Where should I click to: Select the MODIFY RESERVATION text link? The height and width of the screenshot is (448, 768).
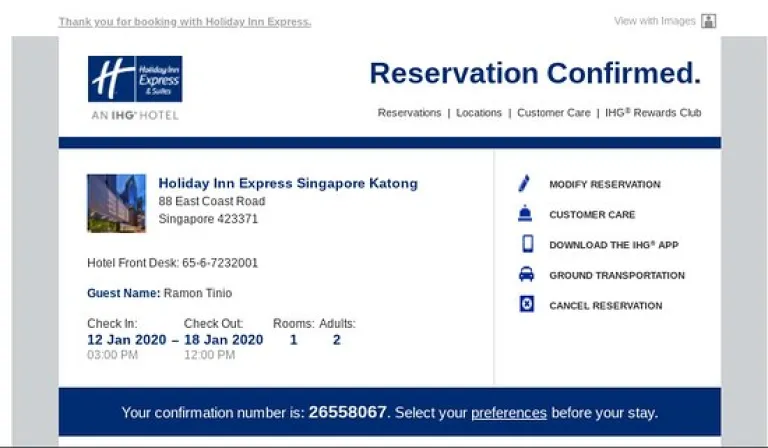pos(604,185)
